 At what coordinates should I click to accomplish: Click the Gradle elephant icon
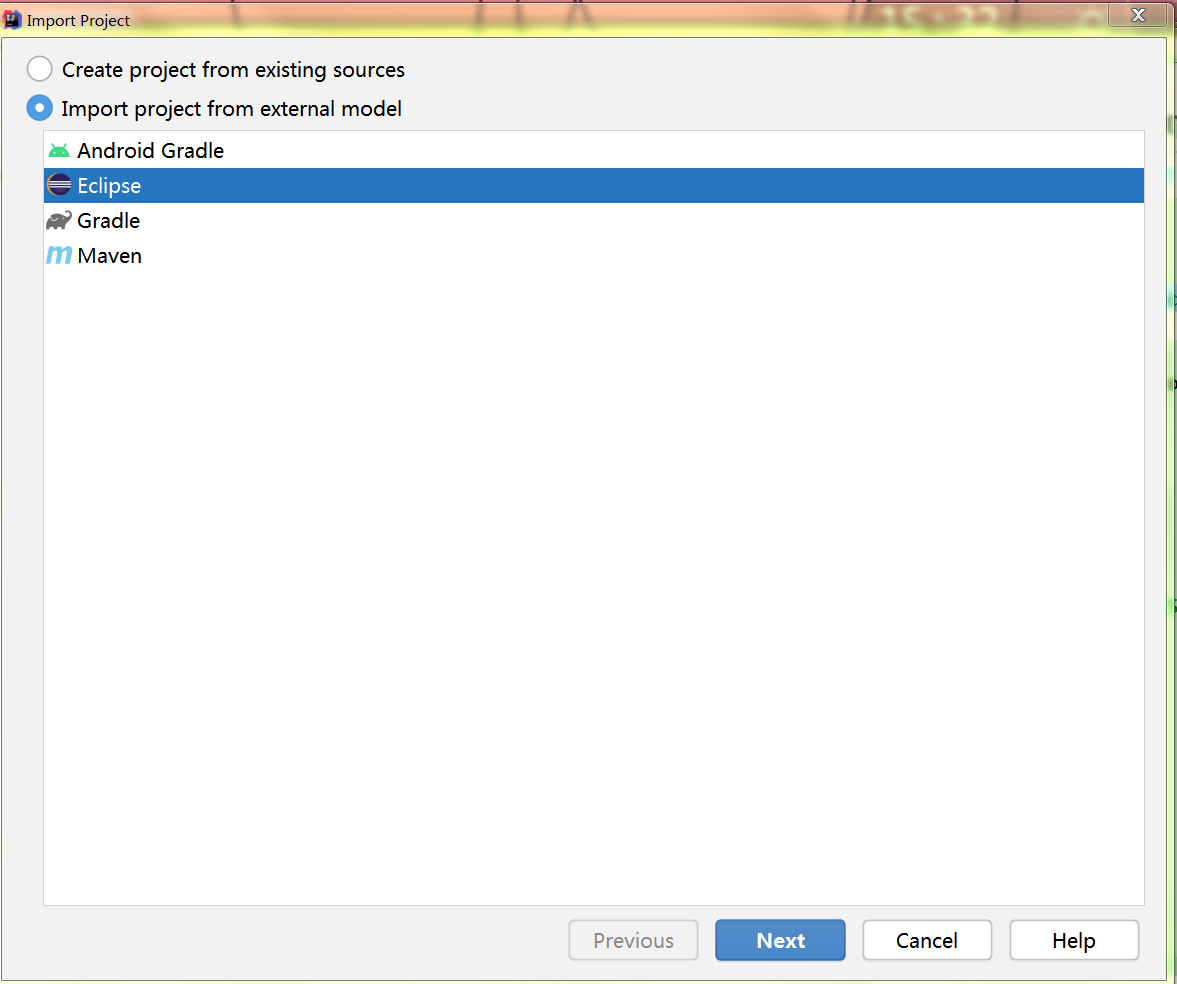click(57, 220)
